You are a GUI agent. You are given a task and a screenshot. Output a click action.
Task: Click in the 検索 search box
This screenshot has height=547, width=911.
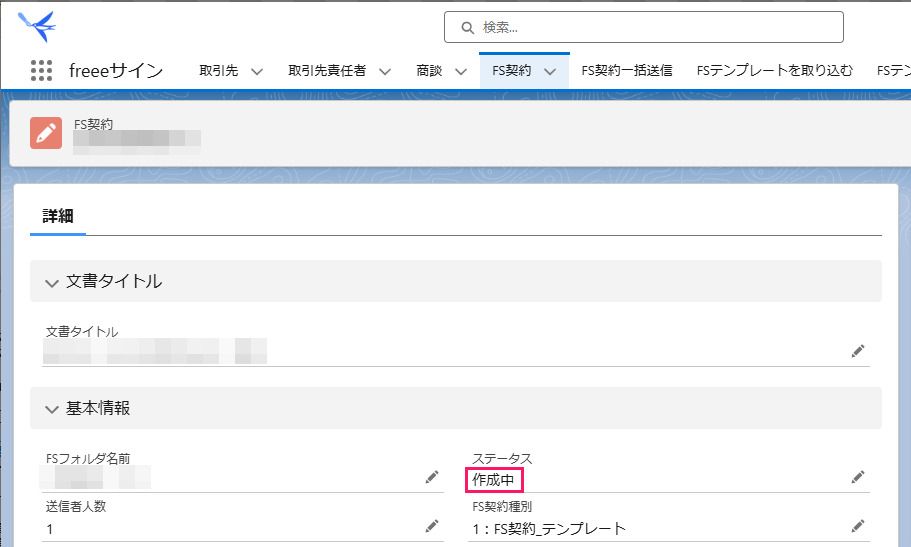[x=644, y=27]
